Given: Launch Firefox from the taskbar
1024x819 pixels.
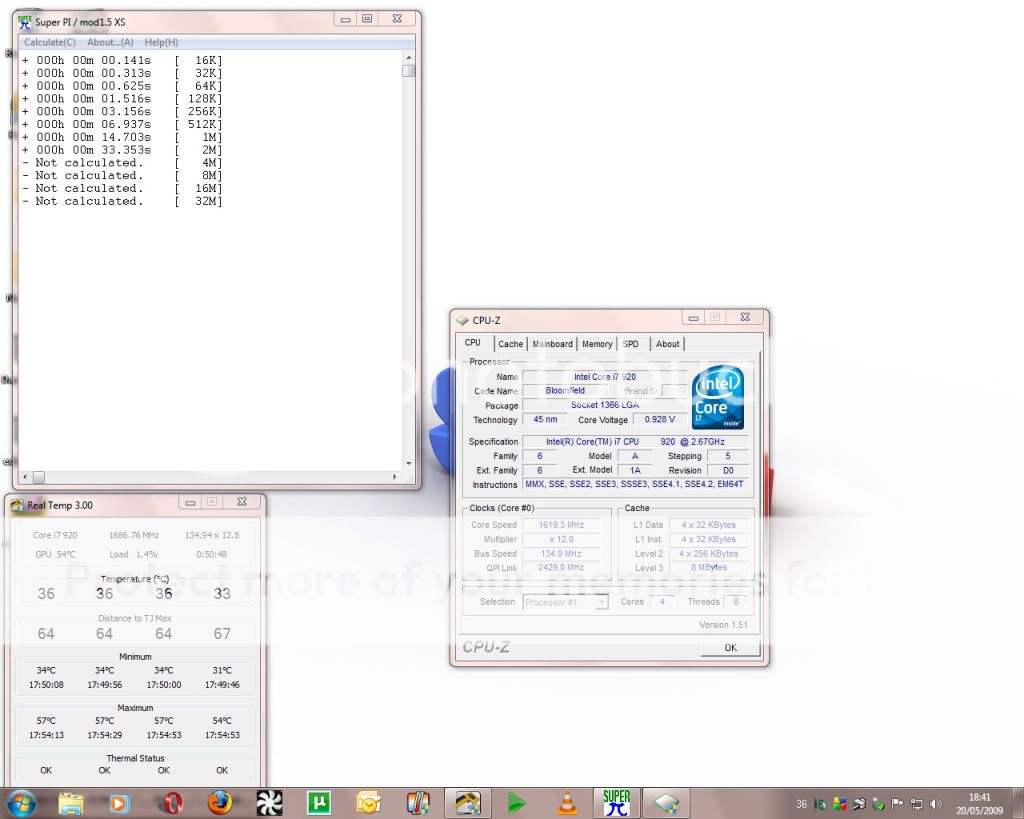Looking at the screenshot, I should [x=220, y=803].
